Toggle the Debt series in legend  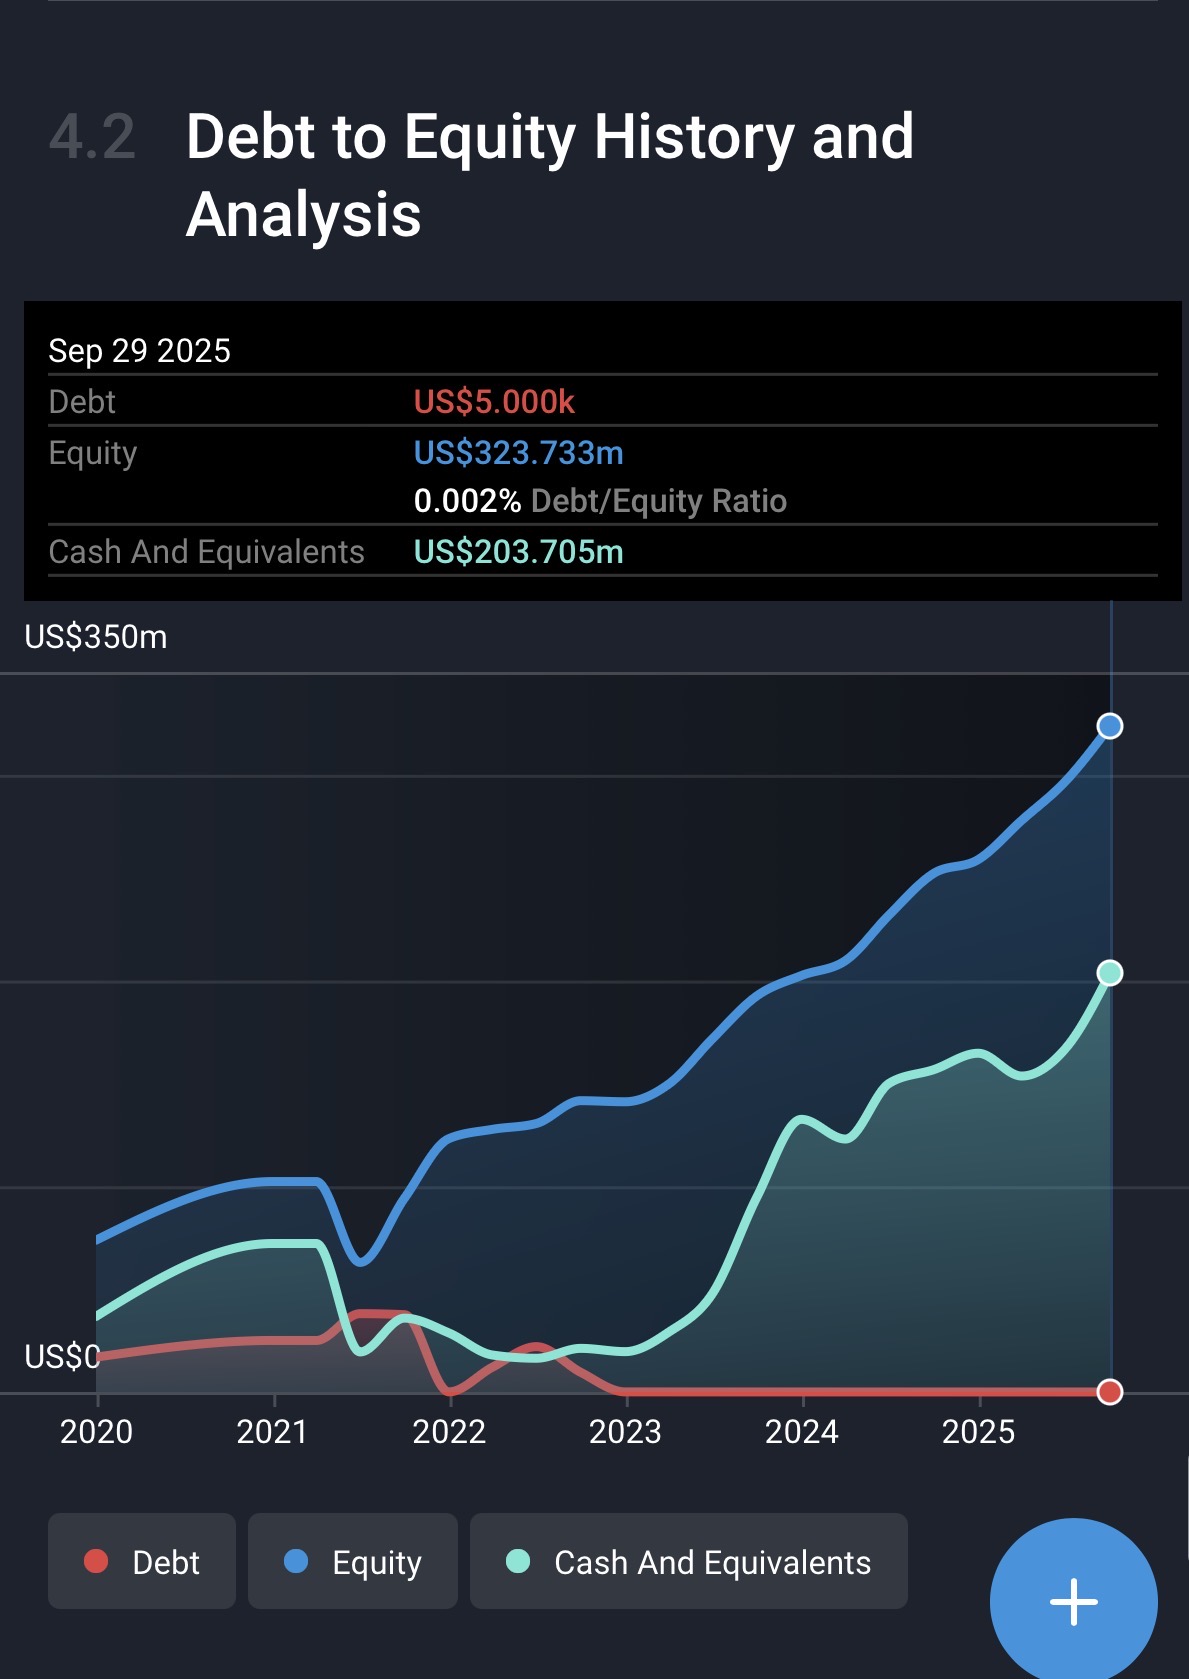(142, 1561)
